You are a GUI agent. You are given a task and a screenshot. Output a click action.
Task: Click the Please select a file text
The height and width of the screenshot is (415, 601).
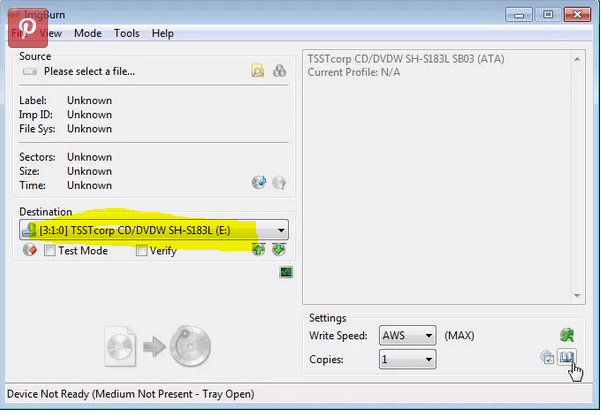point(89,71)
